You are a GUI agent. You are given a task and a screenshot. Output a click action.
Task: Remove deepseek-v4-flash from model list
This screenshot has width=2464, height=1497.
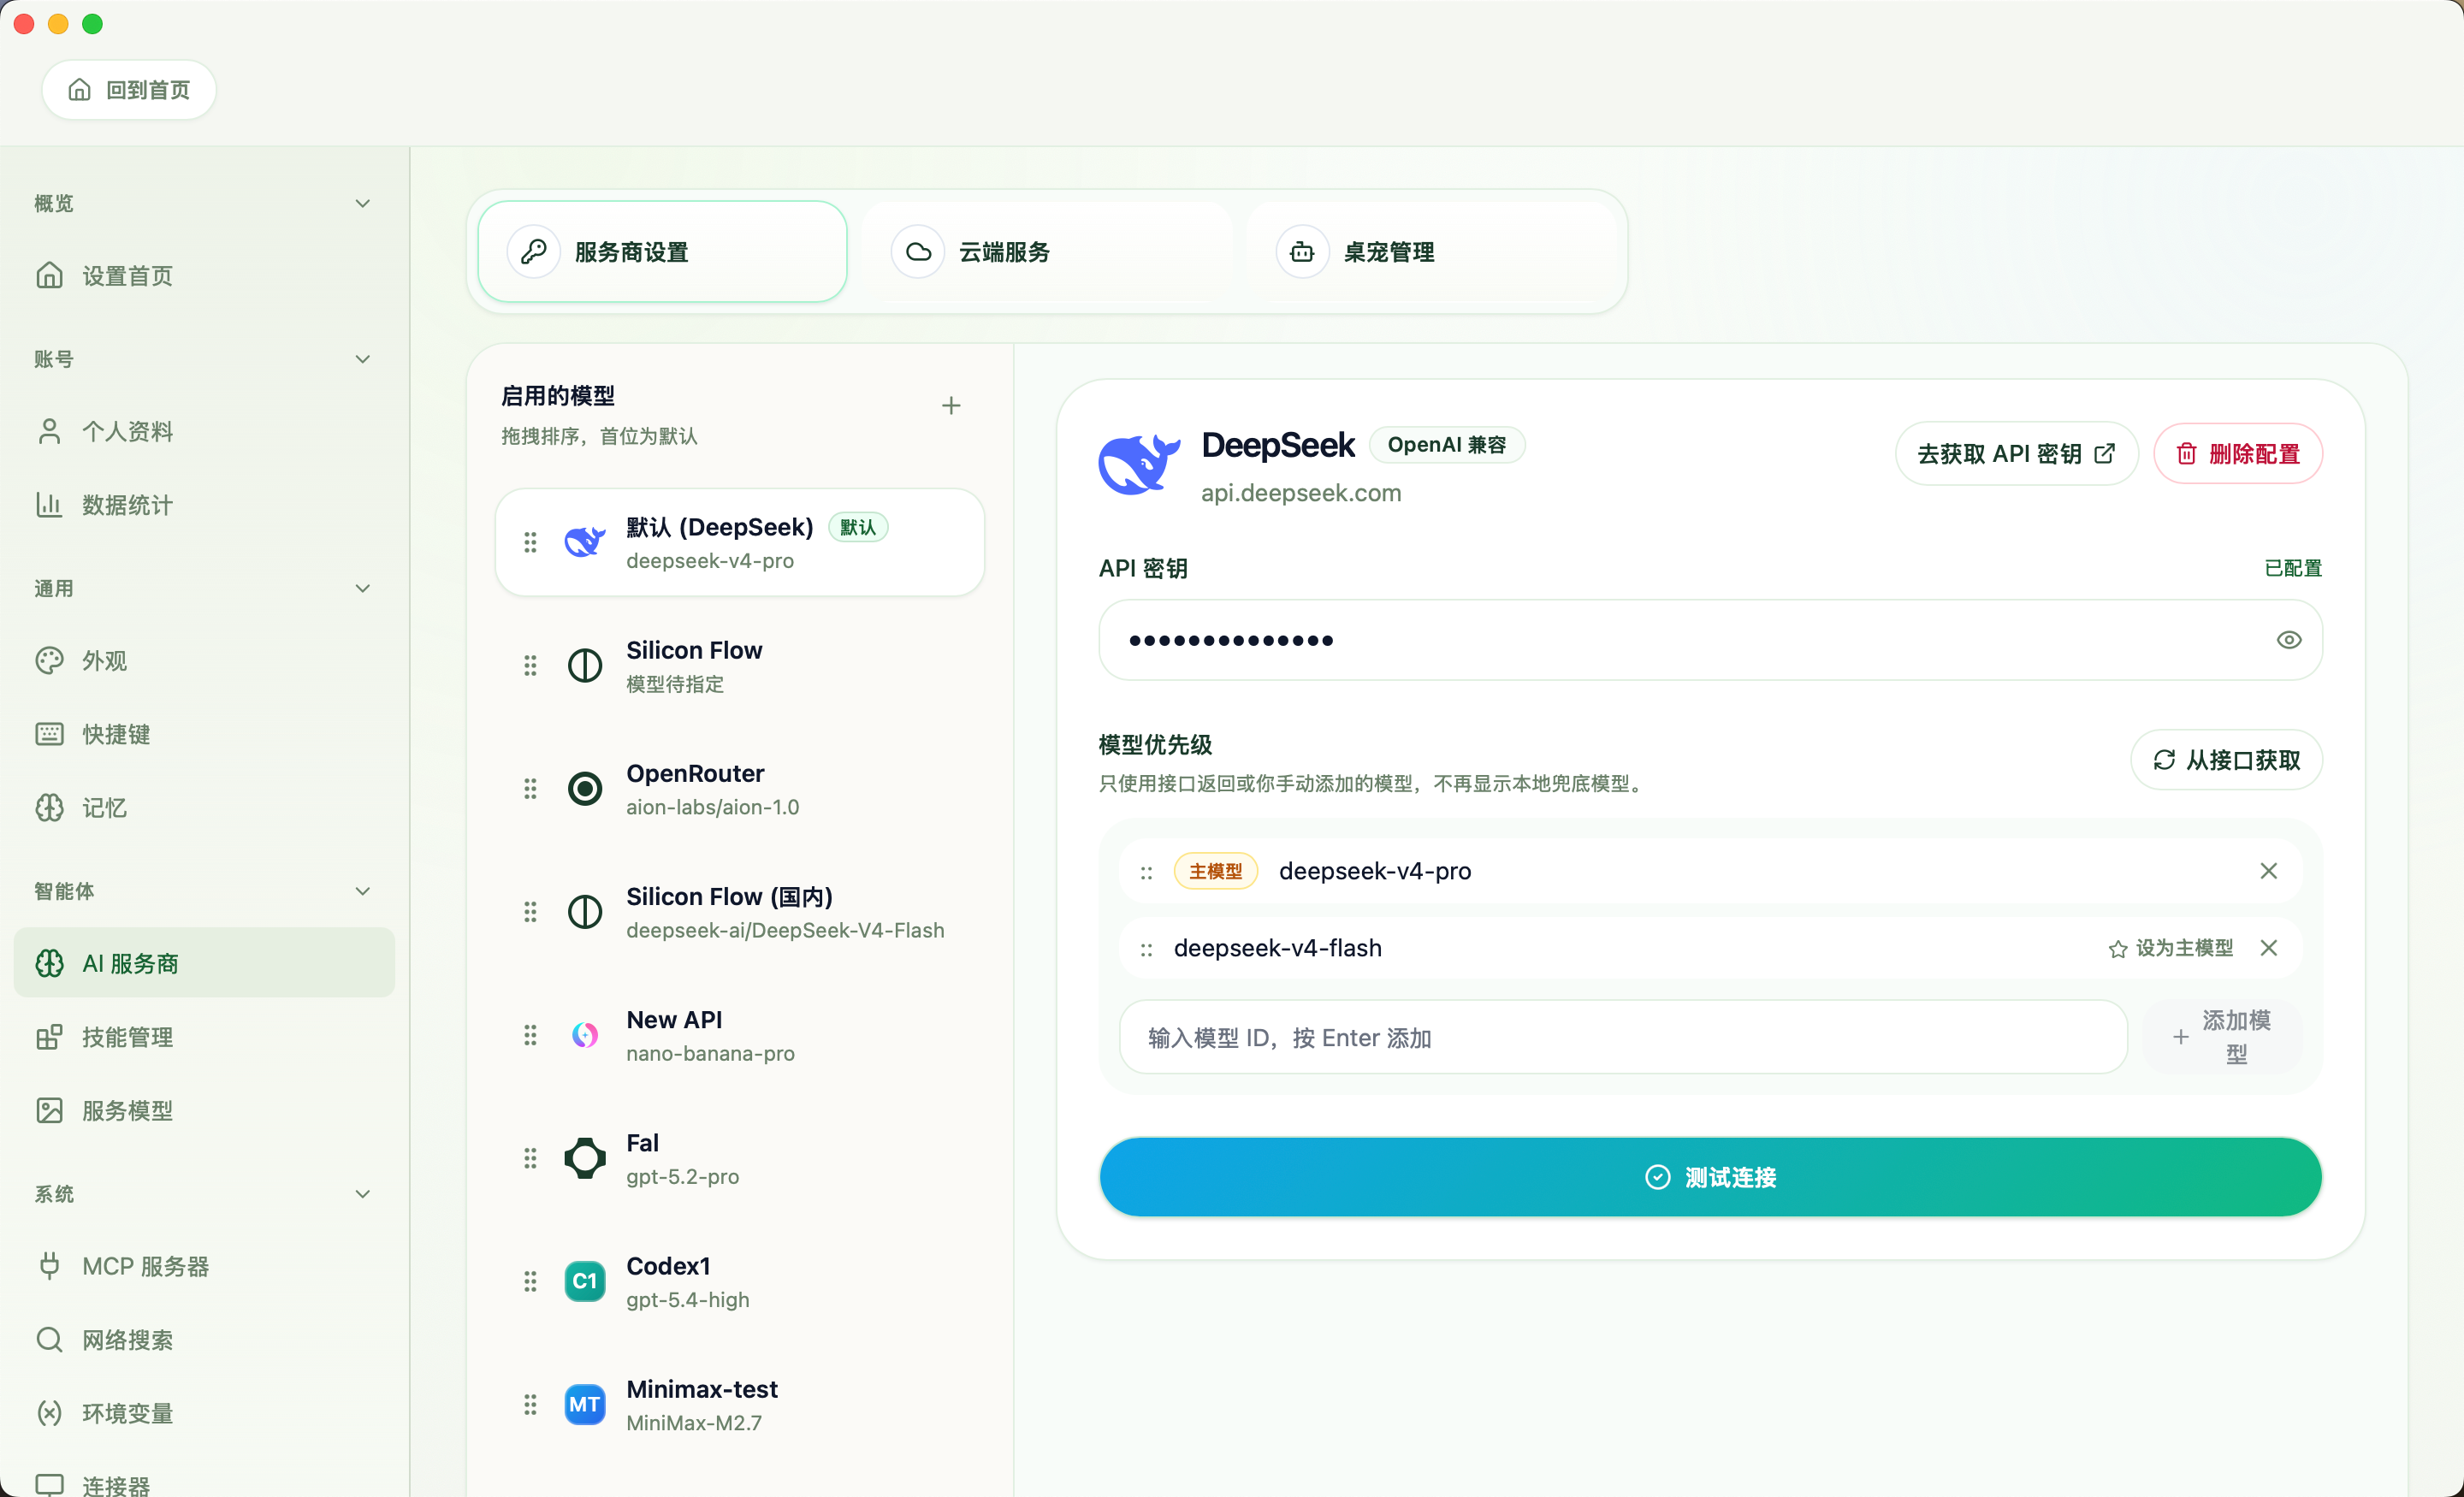(2268, 948)
